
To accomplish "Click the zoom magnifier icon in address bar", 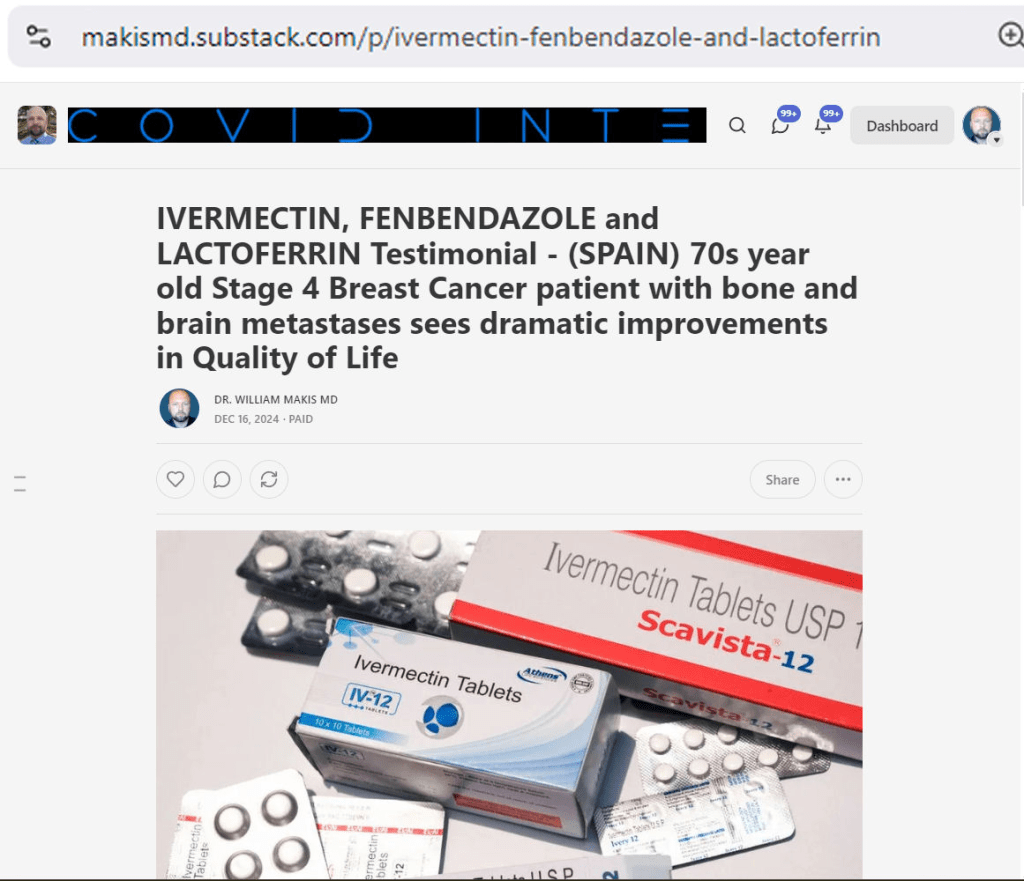I will [x=1011, y=34].
